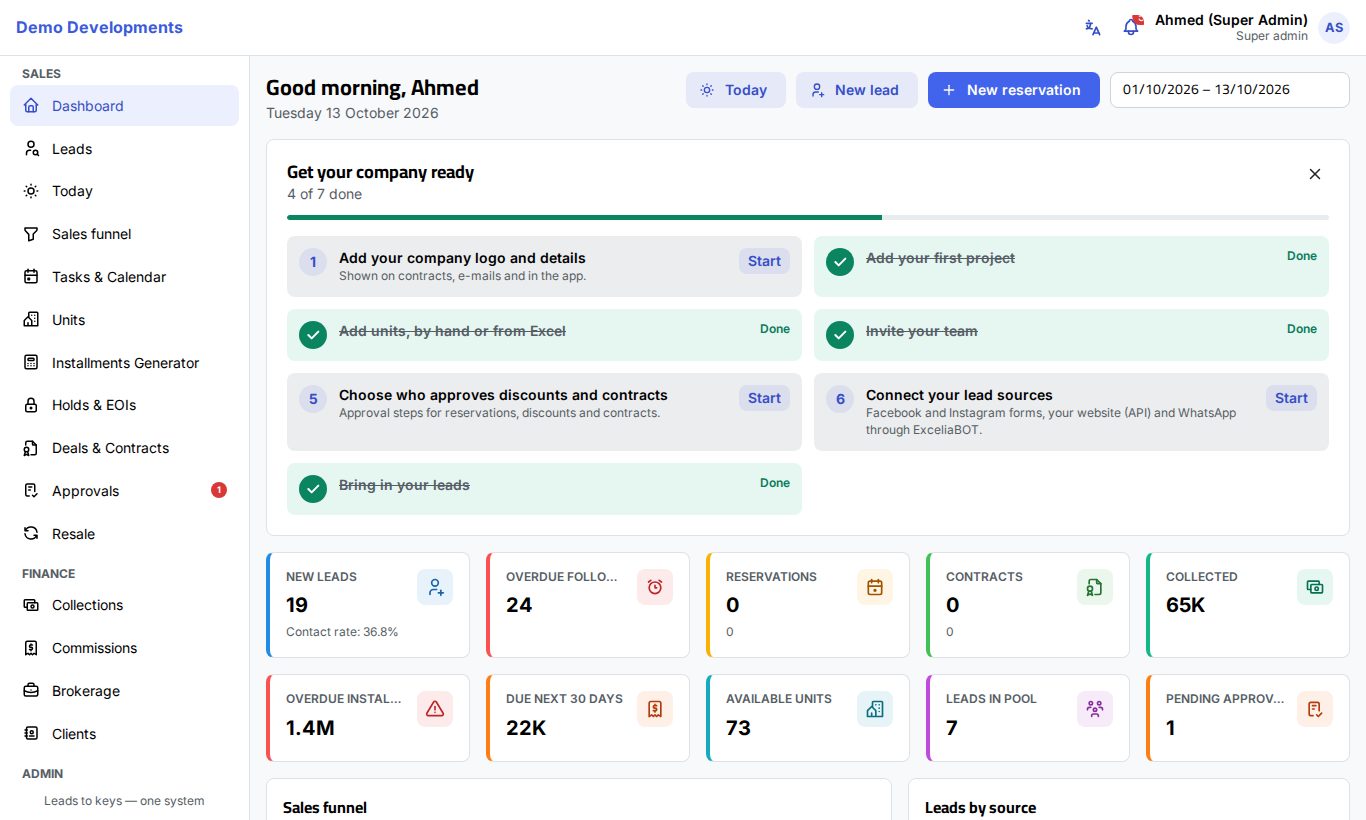Toggle the Bring in your leads checkmark

tap(313, 489)
